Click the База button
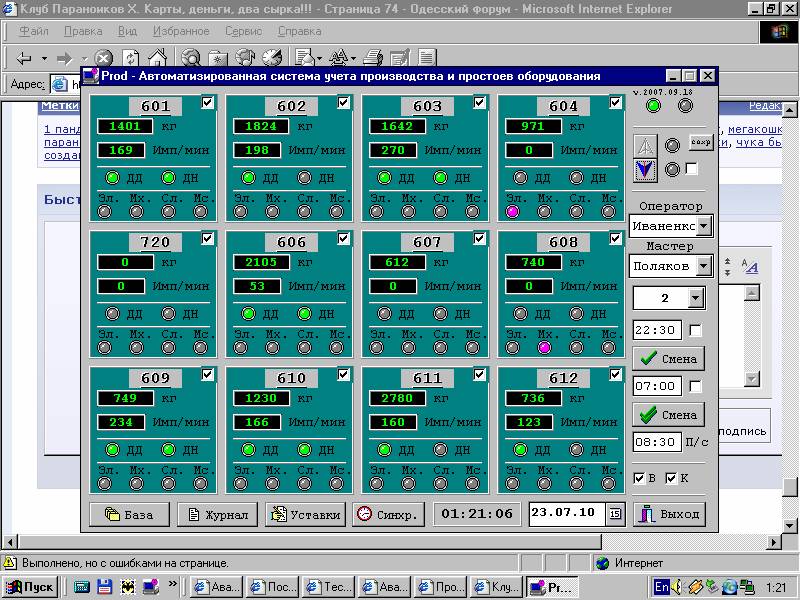800x600 pixels. (x=129, y=514)
